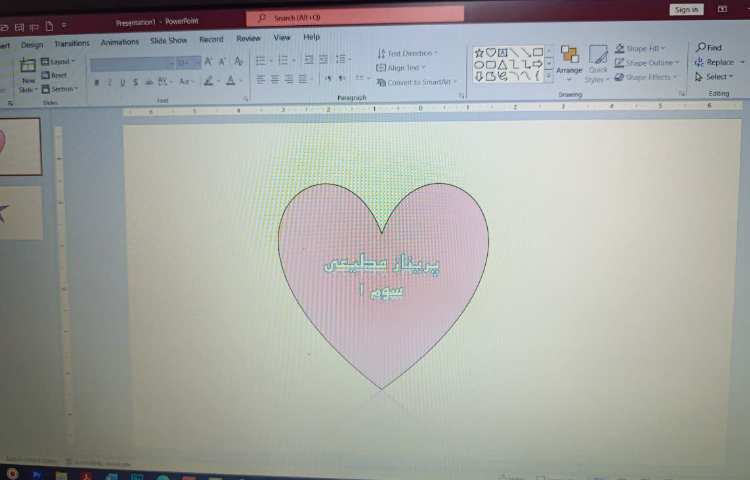Toggle underline formatting
Image resolution: width=750 pixels, height=480 pixels.
123,82
